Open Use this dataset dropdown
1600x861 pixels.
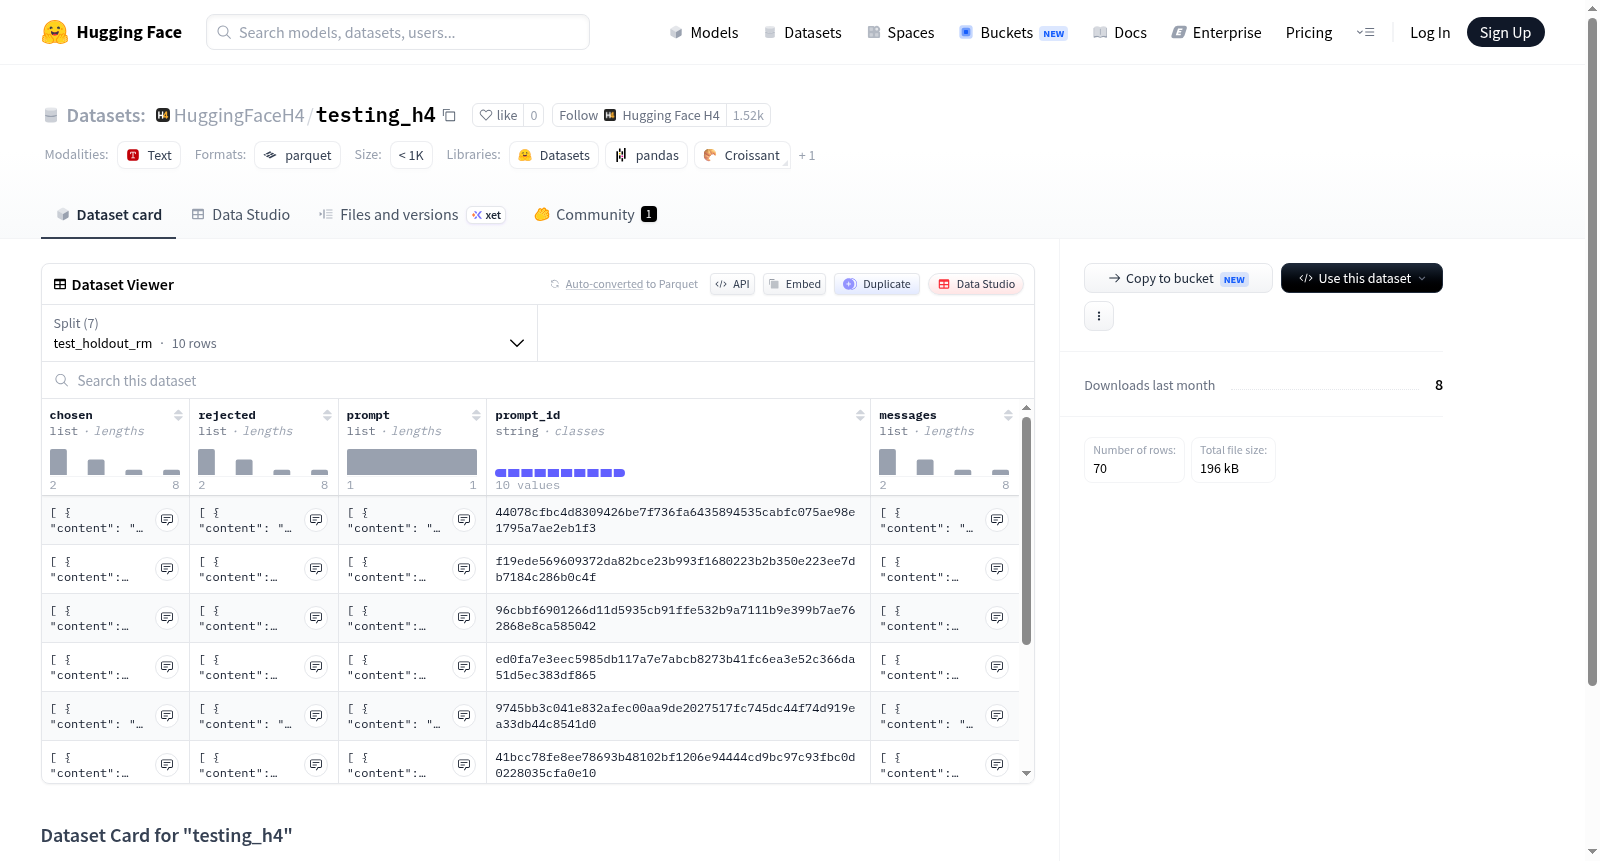[1361, 278]
